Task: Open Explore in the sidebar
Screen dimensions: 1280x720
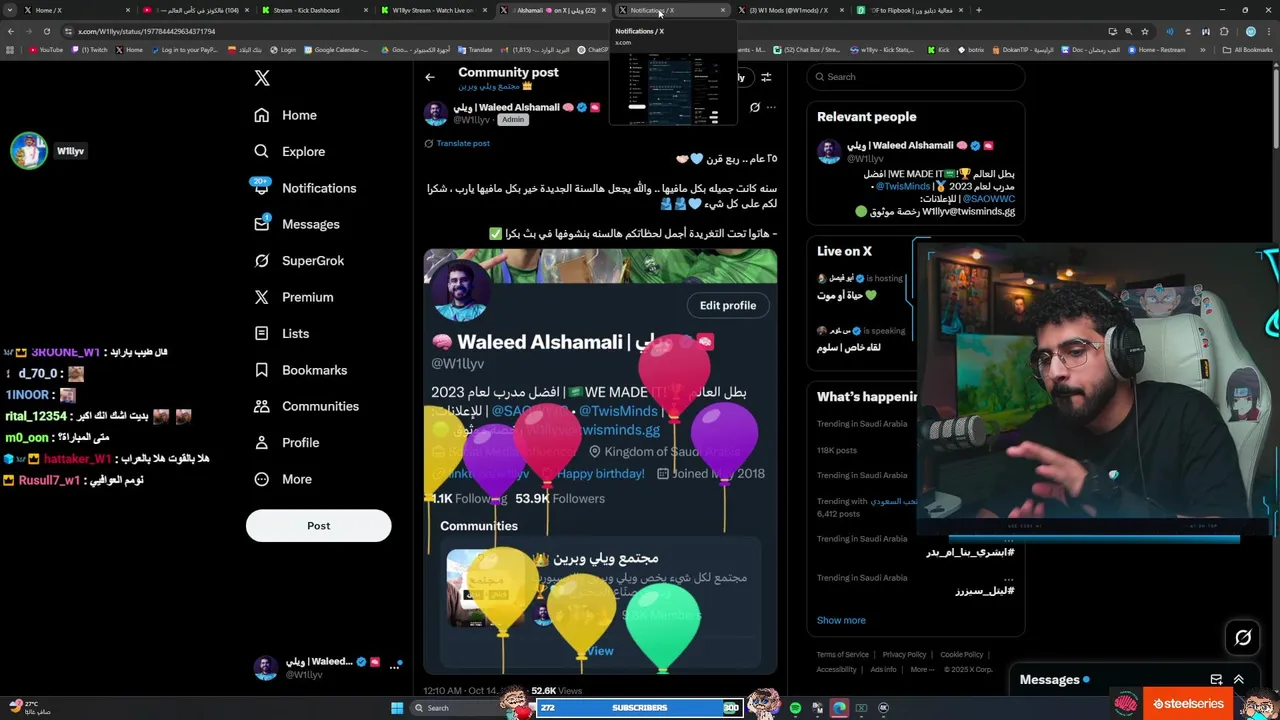Action: [289, 151]
